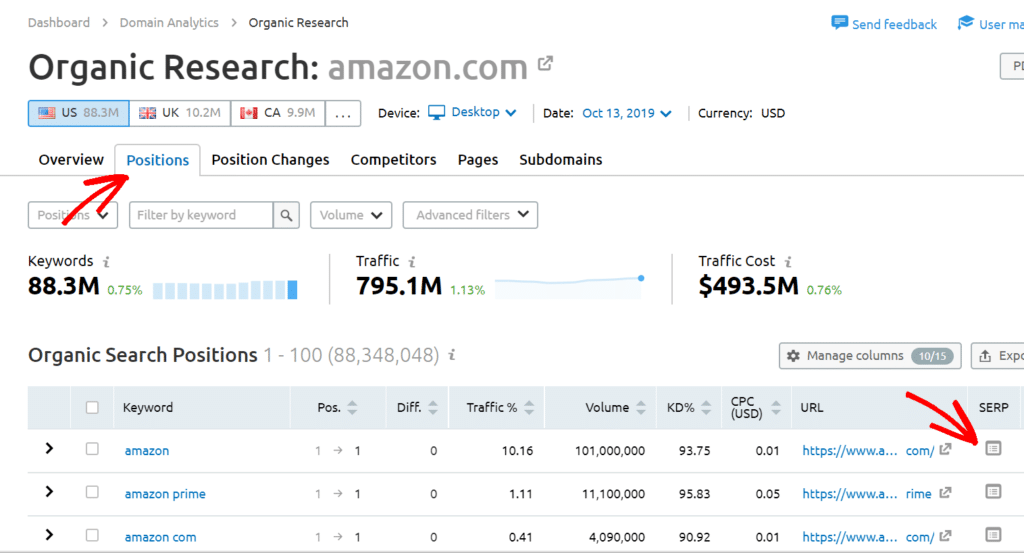This screenshot has height=553, width=1024.
Task: Open the amazon keyword link
Action: pos(146,450)
